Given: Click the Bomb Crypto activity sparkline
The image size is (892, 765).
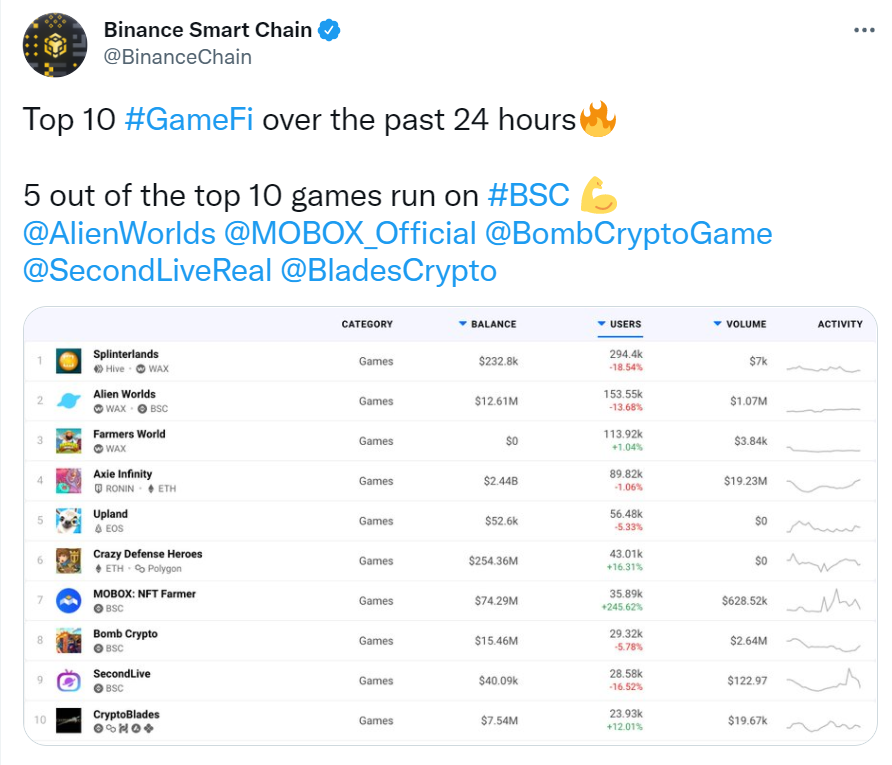Looking at the screenshot, I should [823, 644].
